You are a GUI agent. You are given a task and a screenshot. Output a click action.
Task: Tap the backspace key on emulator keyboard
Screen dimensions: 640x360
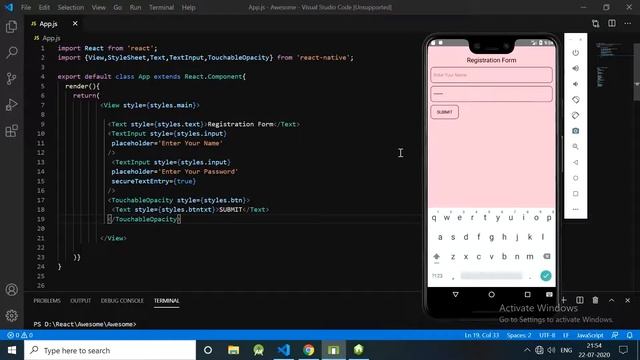pyautogui.click(x=547, y=256)
